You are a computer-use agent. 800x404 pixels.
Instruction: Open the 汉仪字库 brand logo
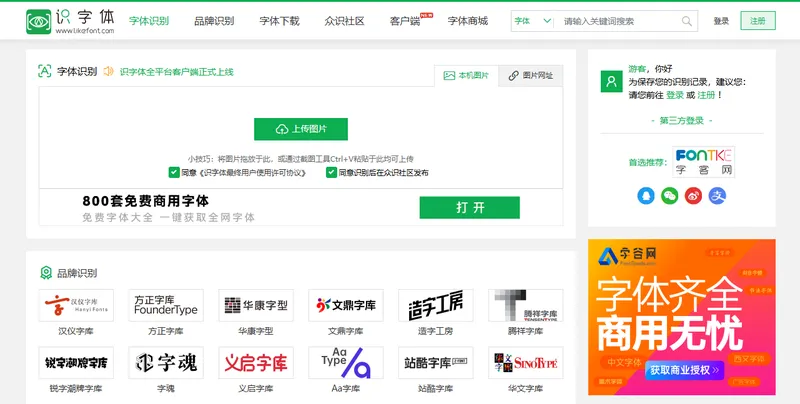tap(76, 306)
